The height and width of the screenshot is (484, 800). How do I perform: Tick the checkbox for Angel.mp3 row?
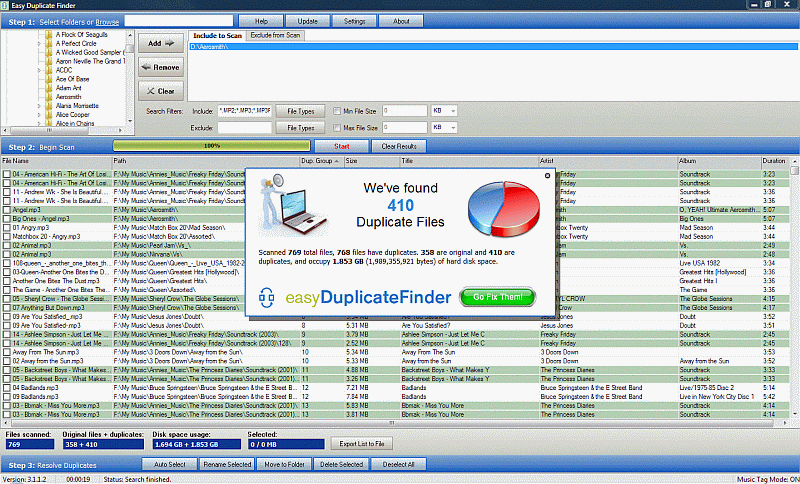click(x=6, y=210)
